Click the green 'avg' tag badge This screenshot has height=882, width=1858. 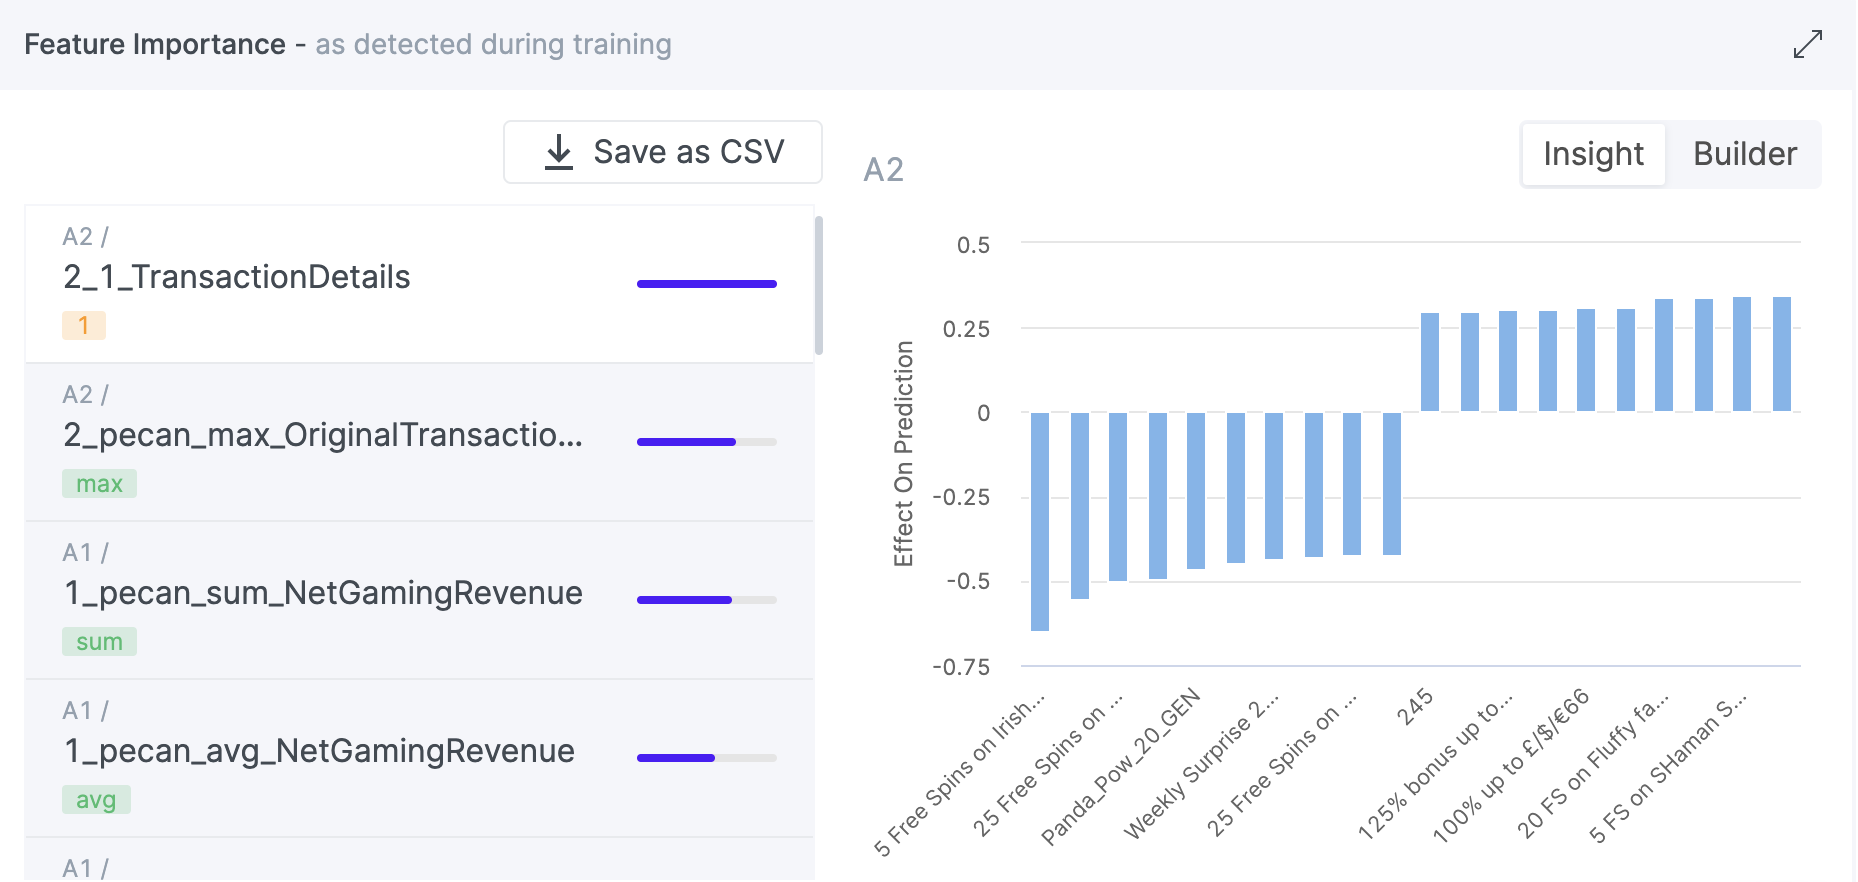coord(96,800)
